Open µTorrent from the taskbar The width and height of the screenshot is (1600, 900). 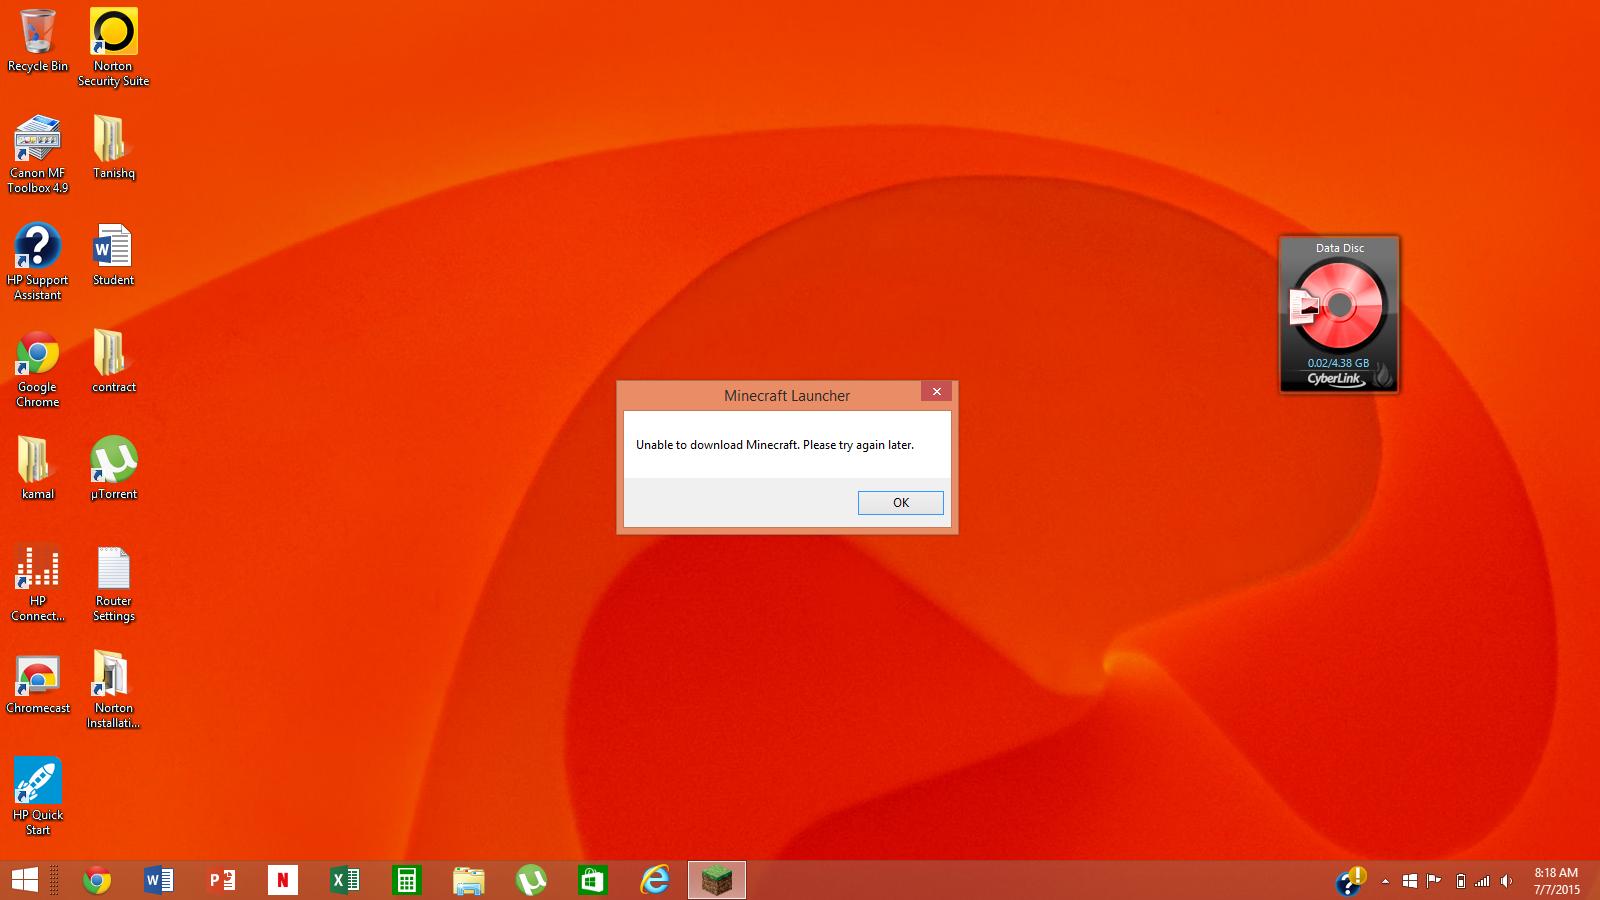coord(531,881)
